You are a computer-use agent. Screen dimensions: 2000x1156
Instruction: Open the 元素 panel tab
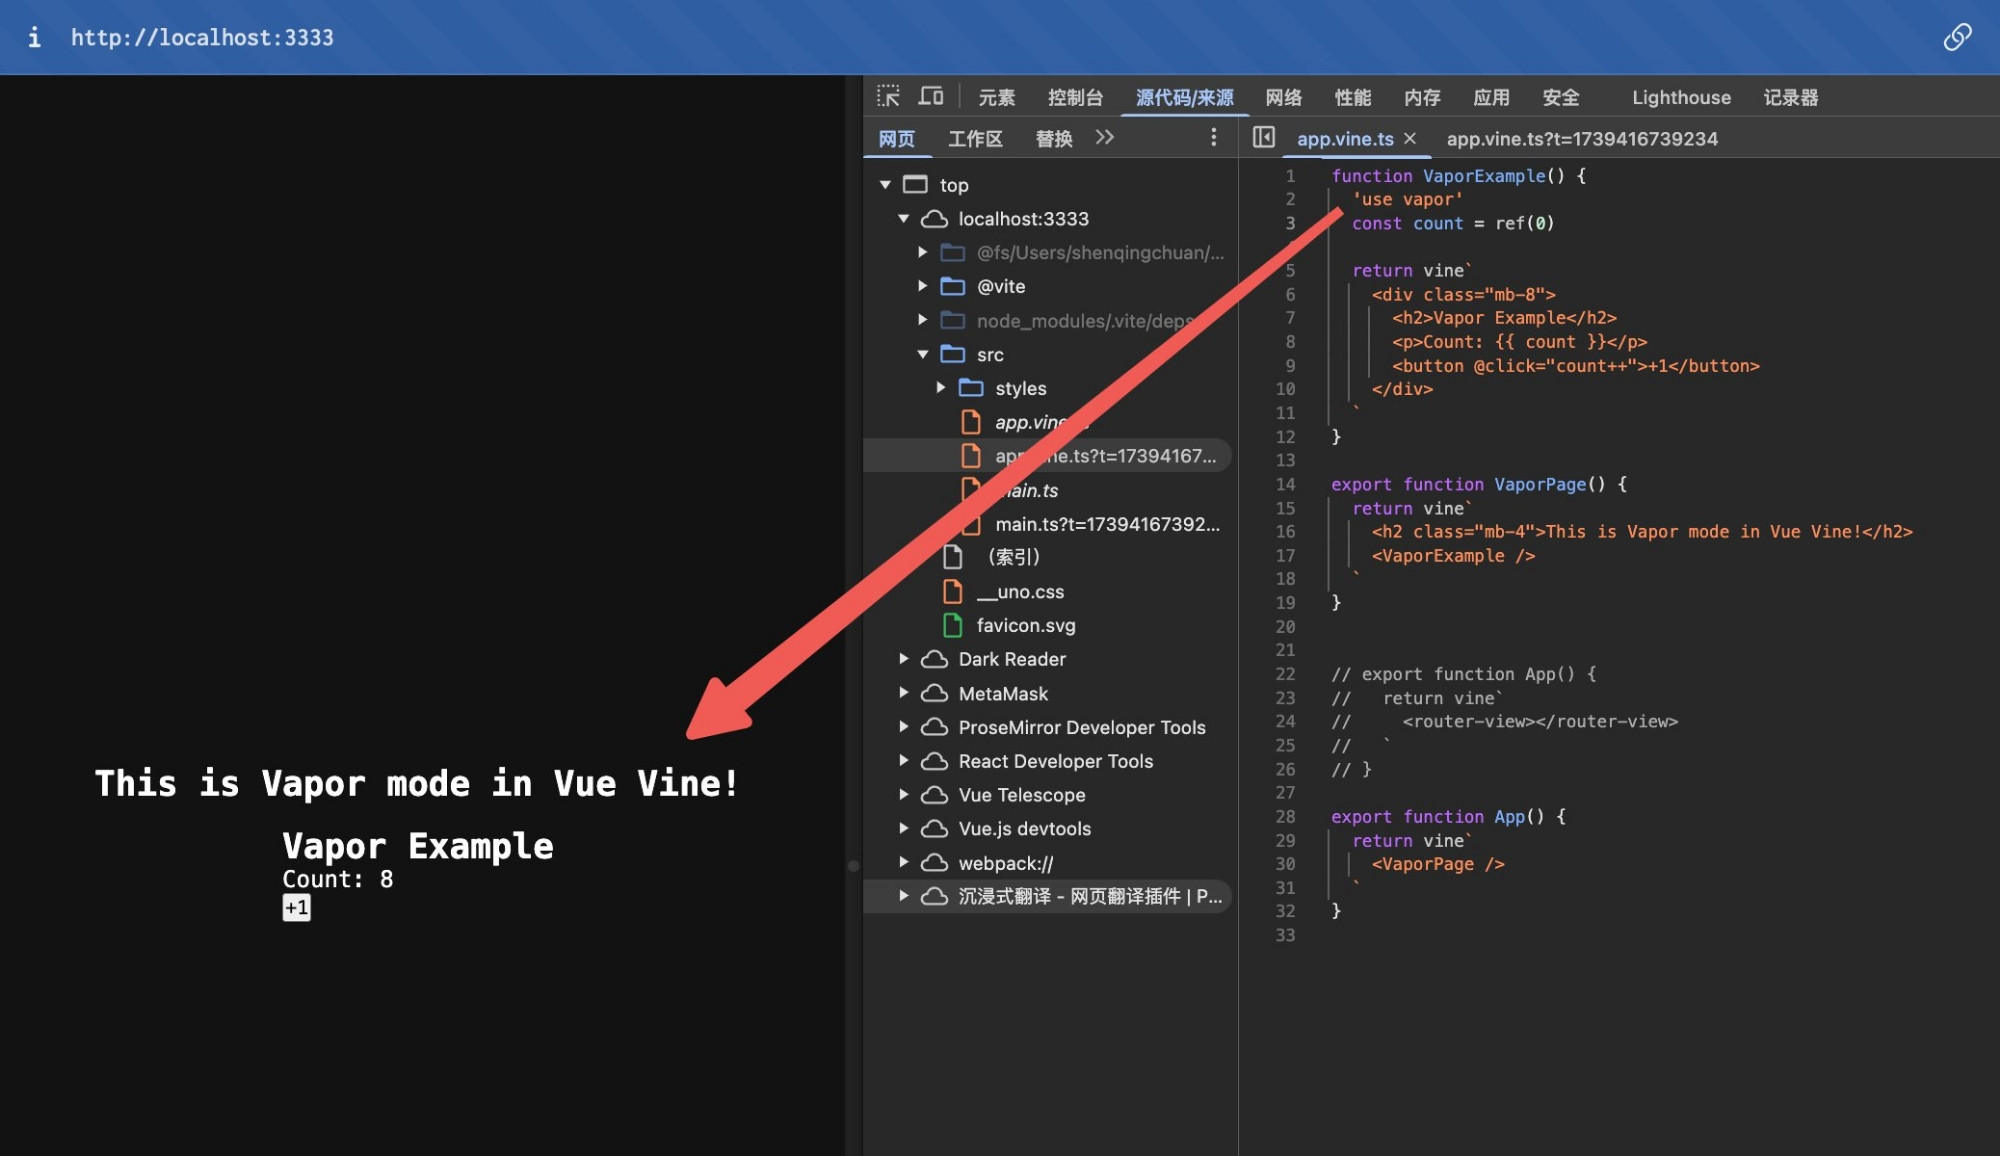pos(996,97)
